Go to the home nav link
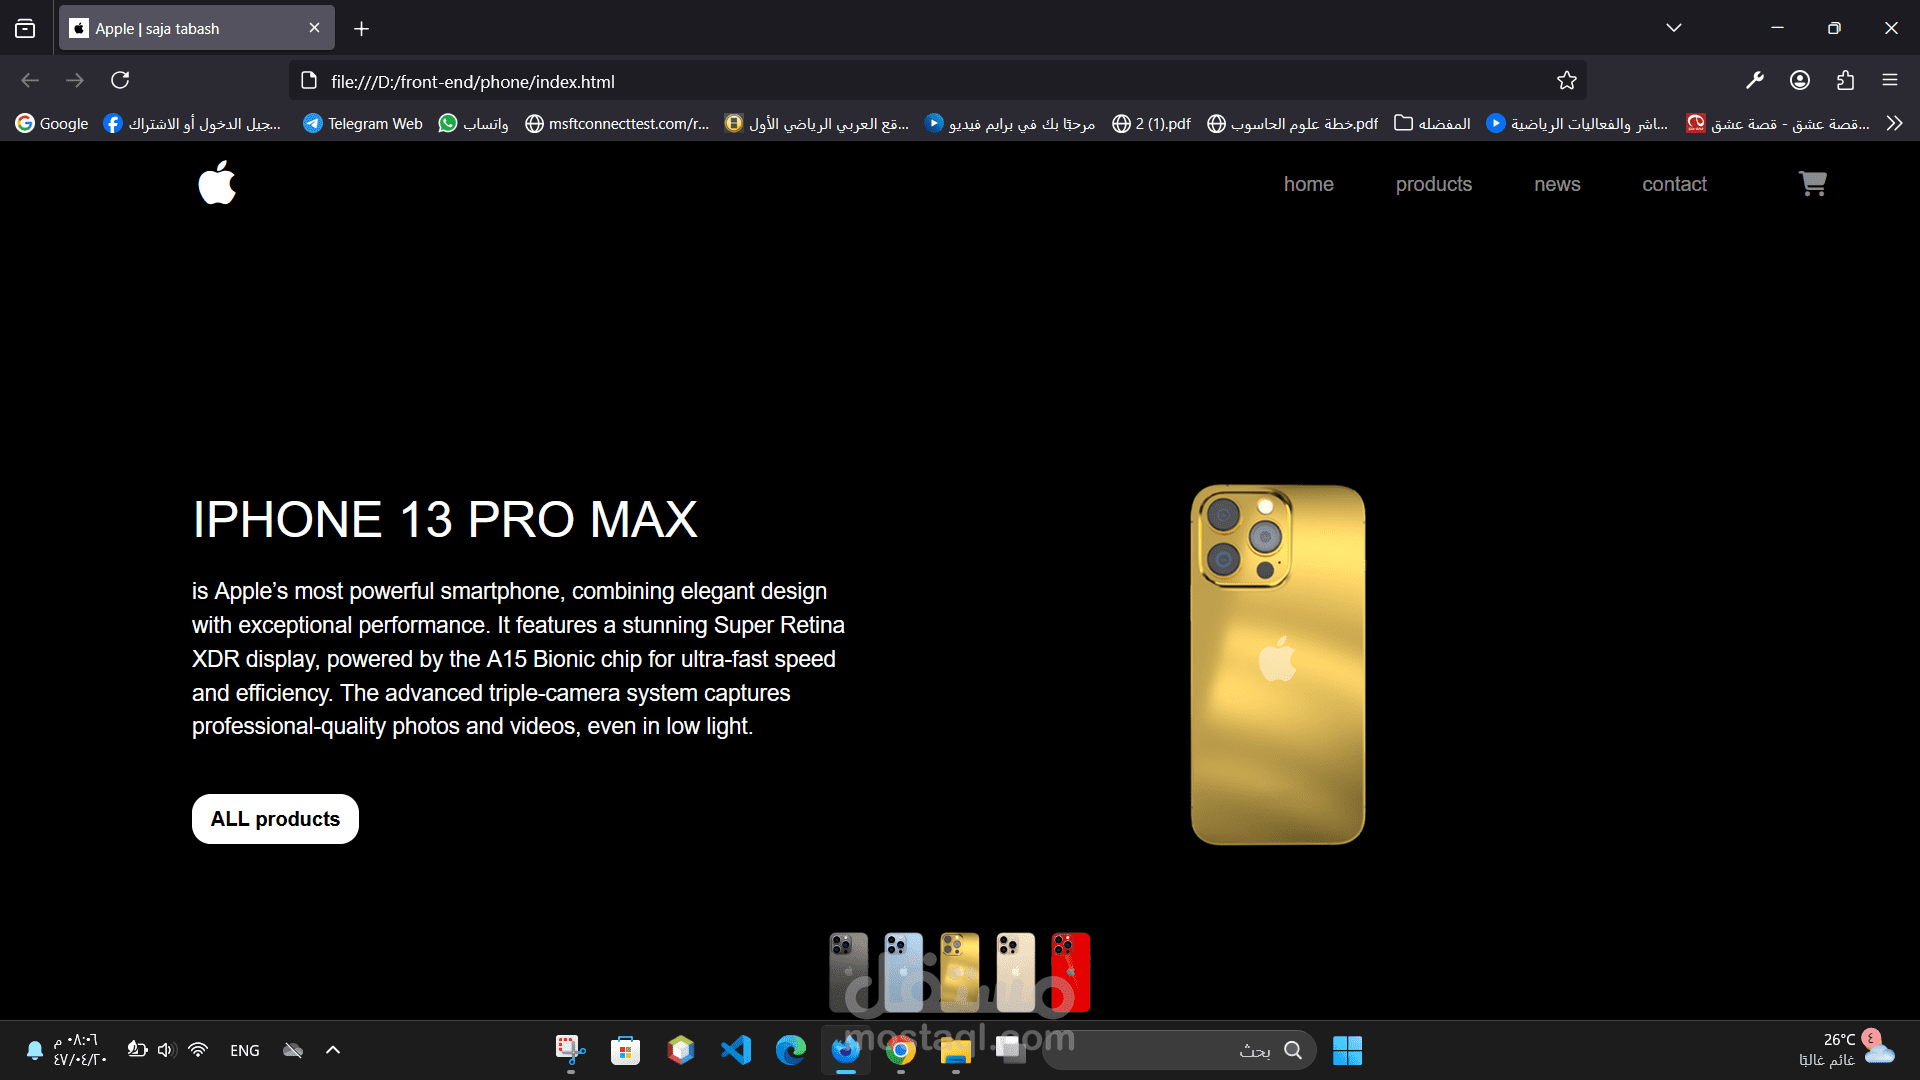 pos(1308,184)
